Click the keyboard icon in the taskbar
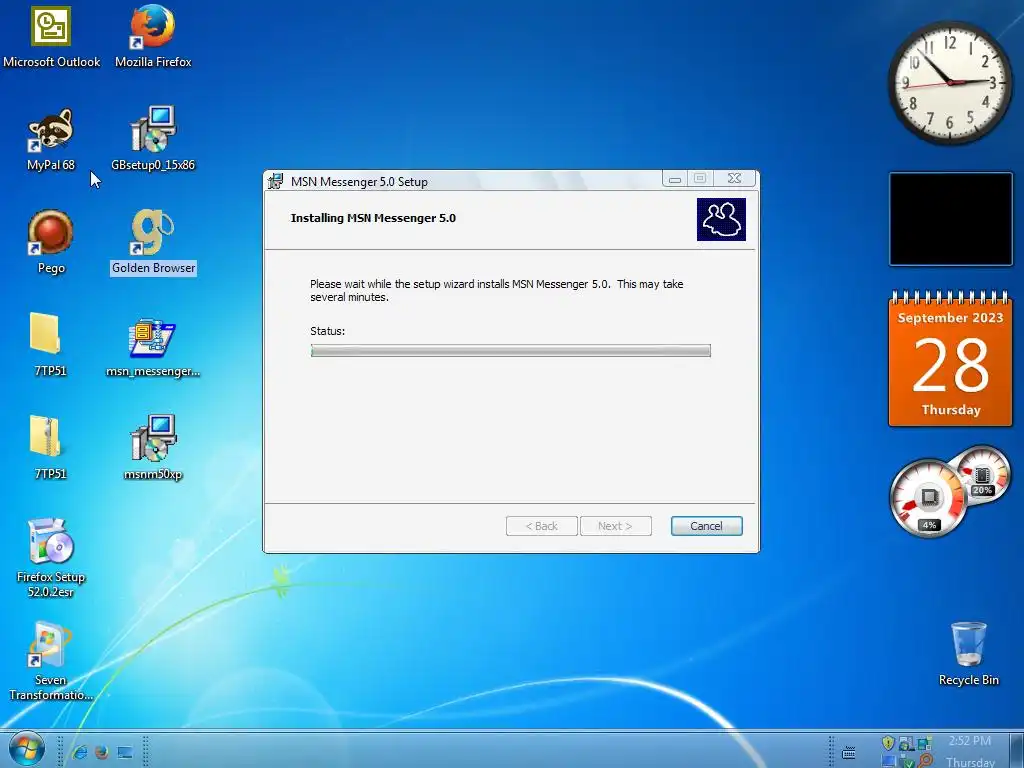The width and height of the screenshot is (1024, 768). click(x=849, y=753)
